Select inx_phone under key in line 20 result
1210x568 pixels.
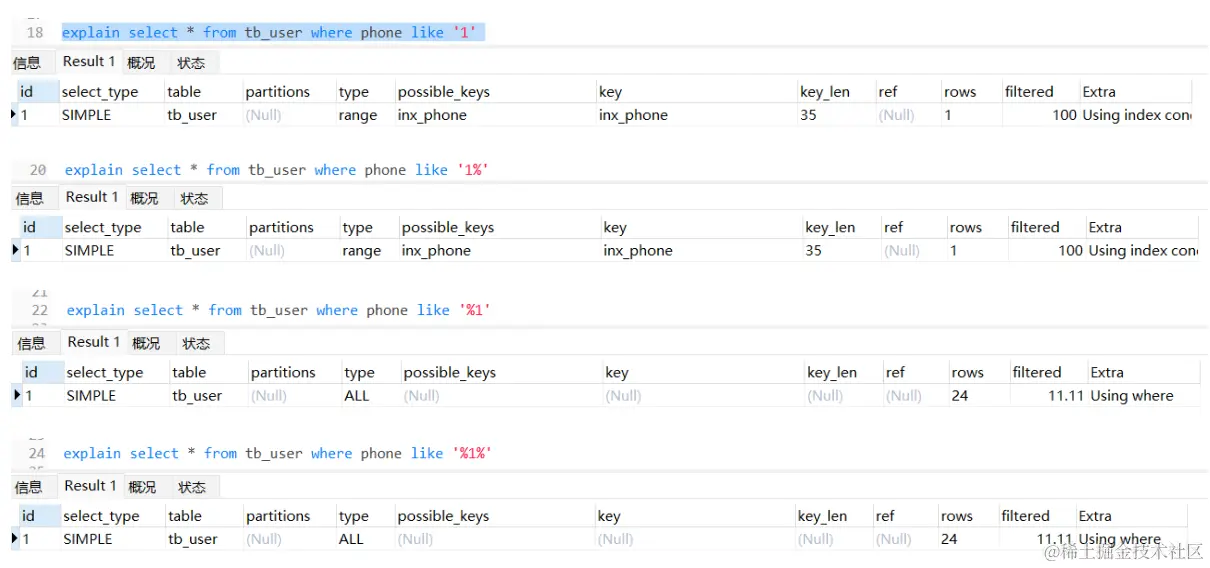coord(638,250)
